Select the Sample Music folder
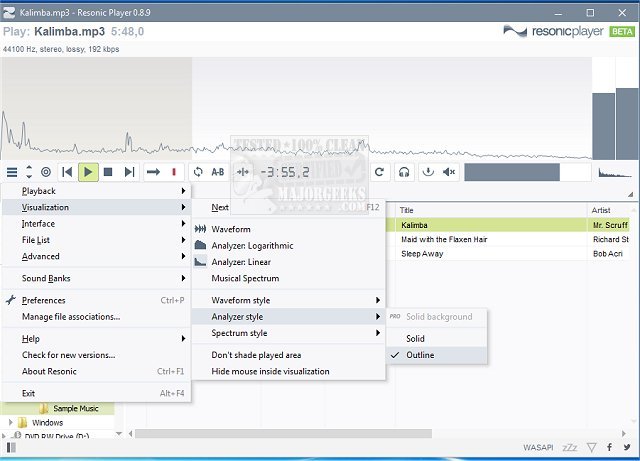640x461 pixels. point(76,408)
